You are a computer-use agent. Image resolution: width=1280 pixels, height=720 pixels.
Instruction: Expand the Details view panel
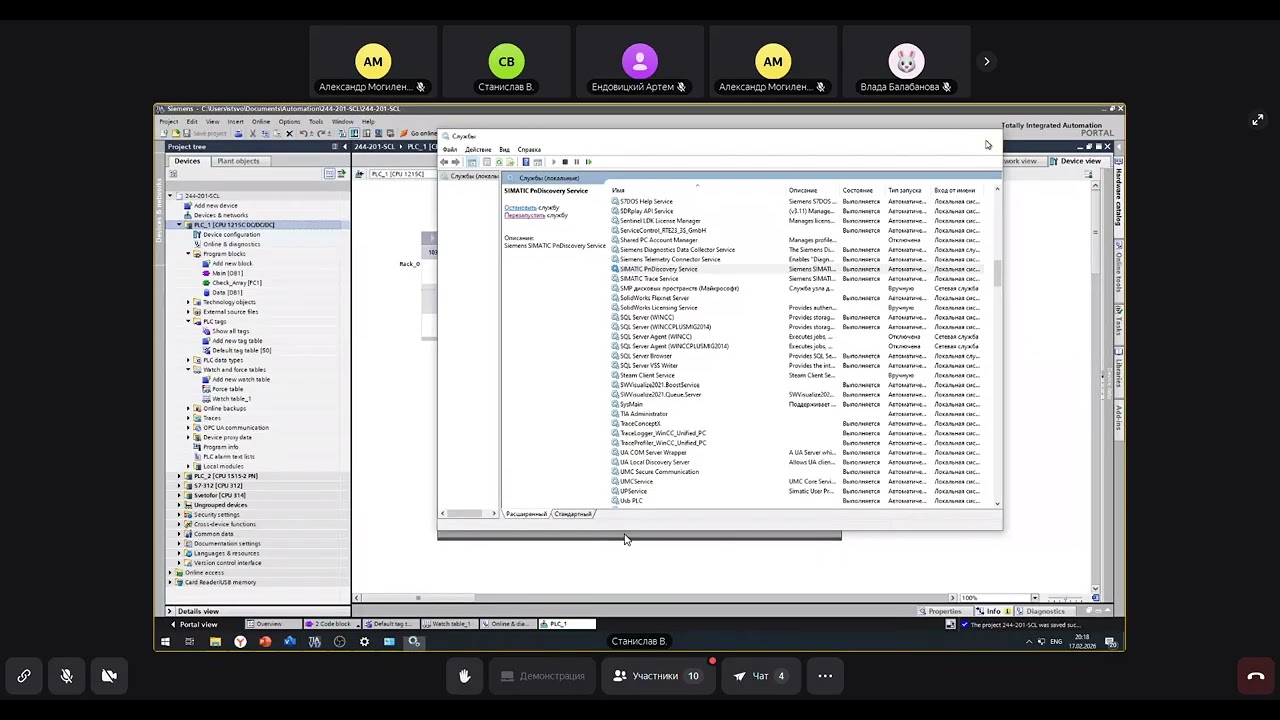click(x=170, y=611)
